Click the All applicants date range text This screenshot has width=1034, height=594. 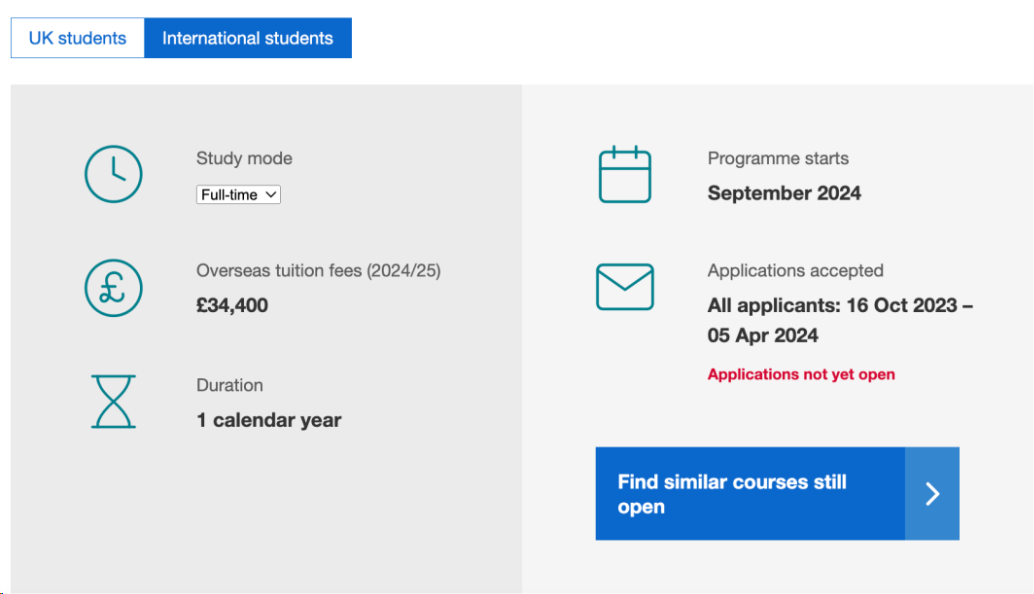click(x=840, y=320)
